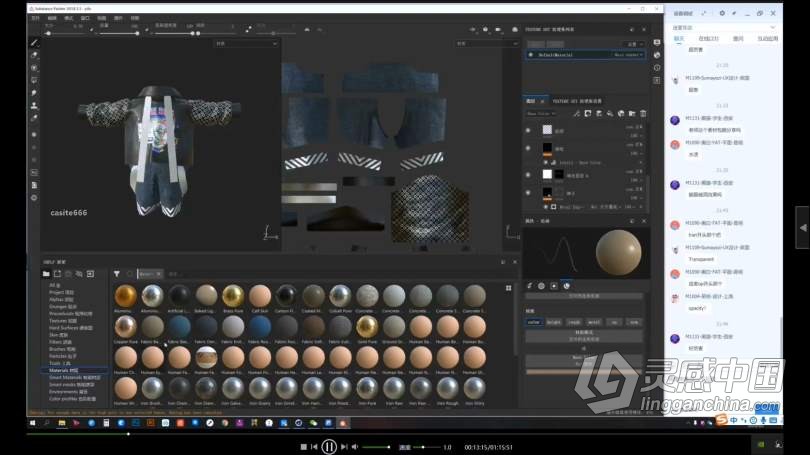
Task: Toggle DefaultMaterial texture set visibility
Action: 531,55
